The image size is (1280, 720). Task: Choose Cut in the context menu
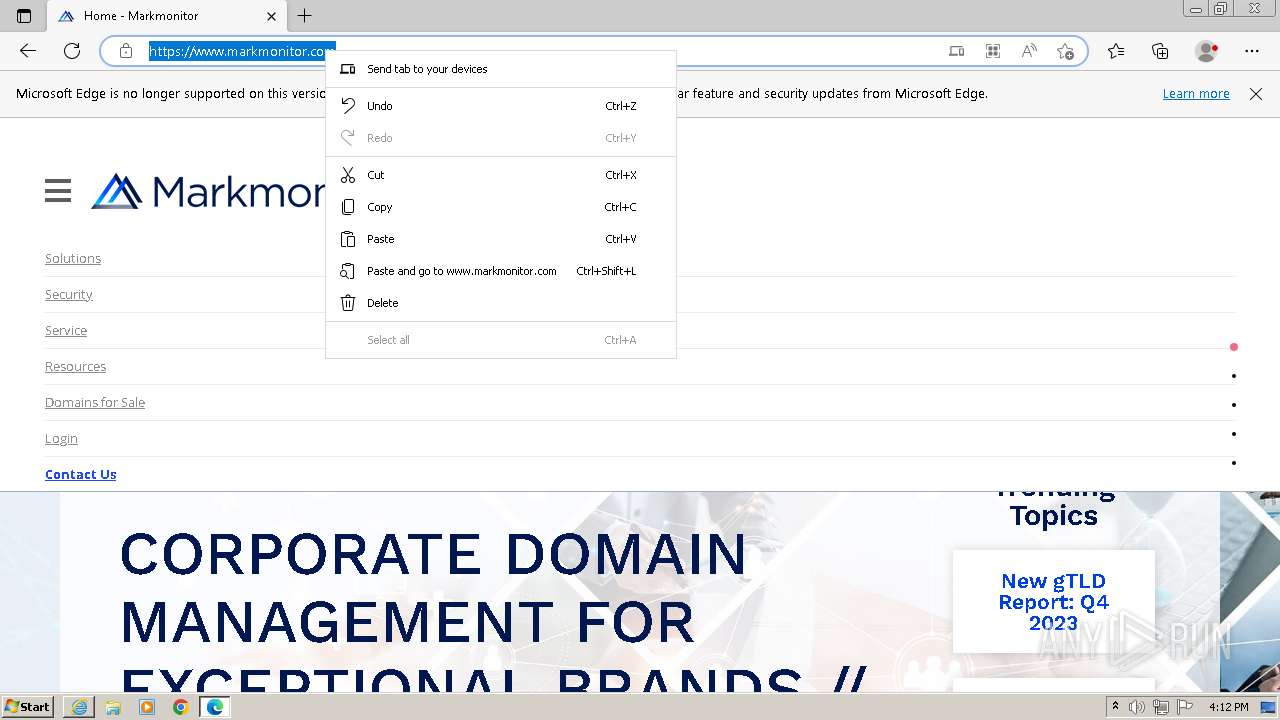[x=501, y=175]
